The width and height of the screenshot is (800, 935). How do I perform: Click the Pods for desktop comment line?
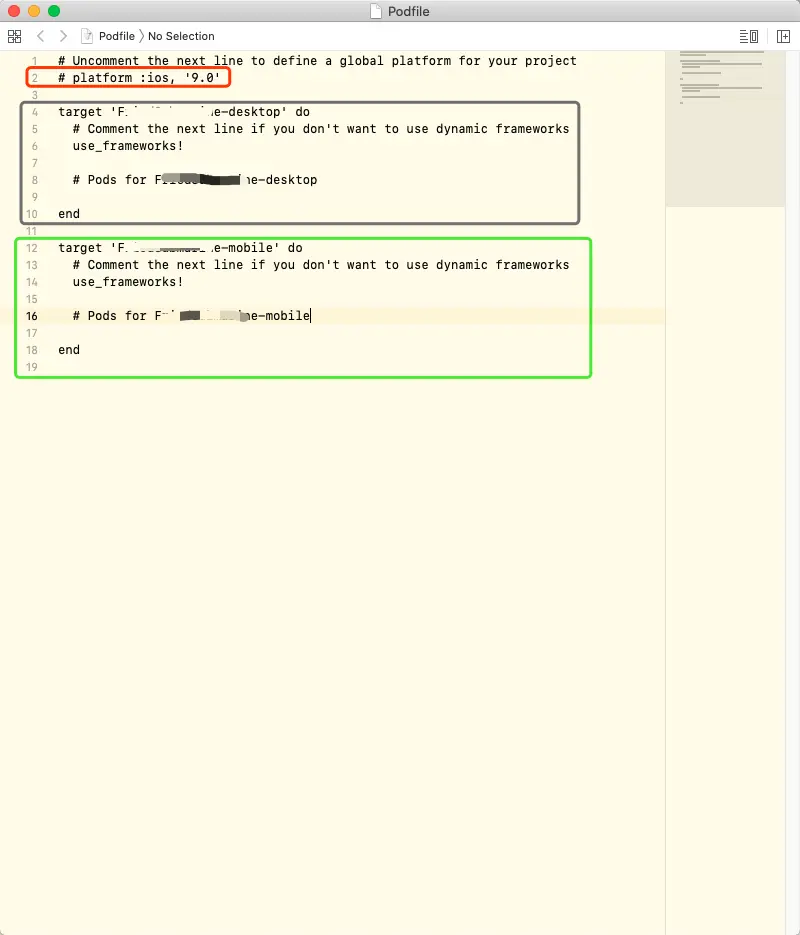tap(195, 179)
